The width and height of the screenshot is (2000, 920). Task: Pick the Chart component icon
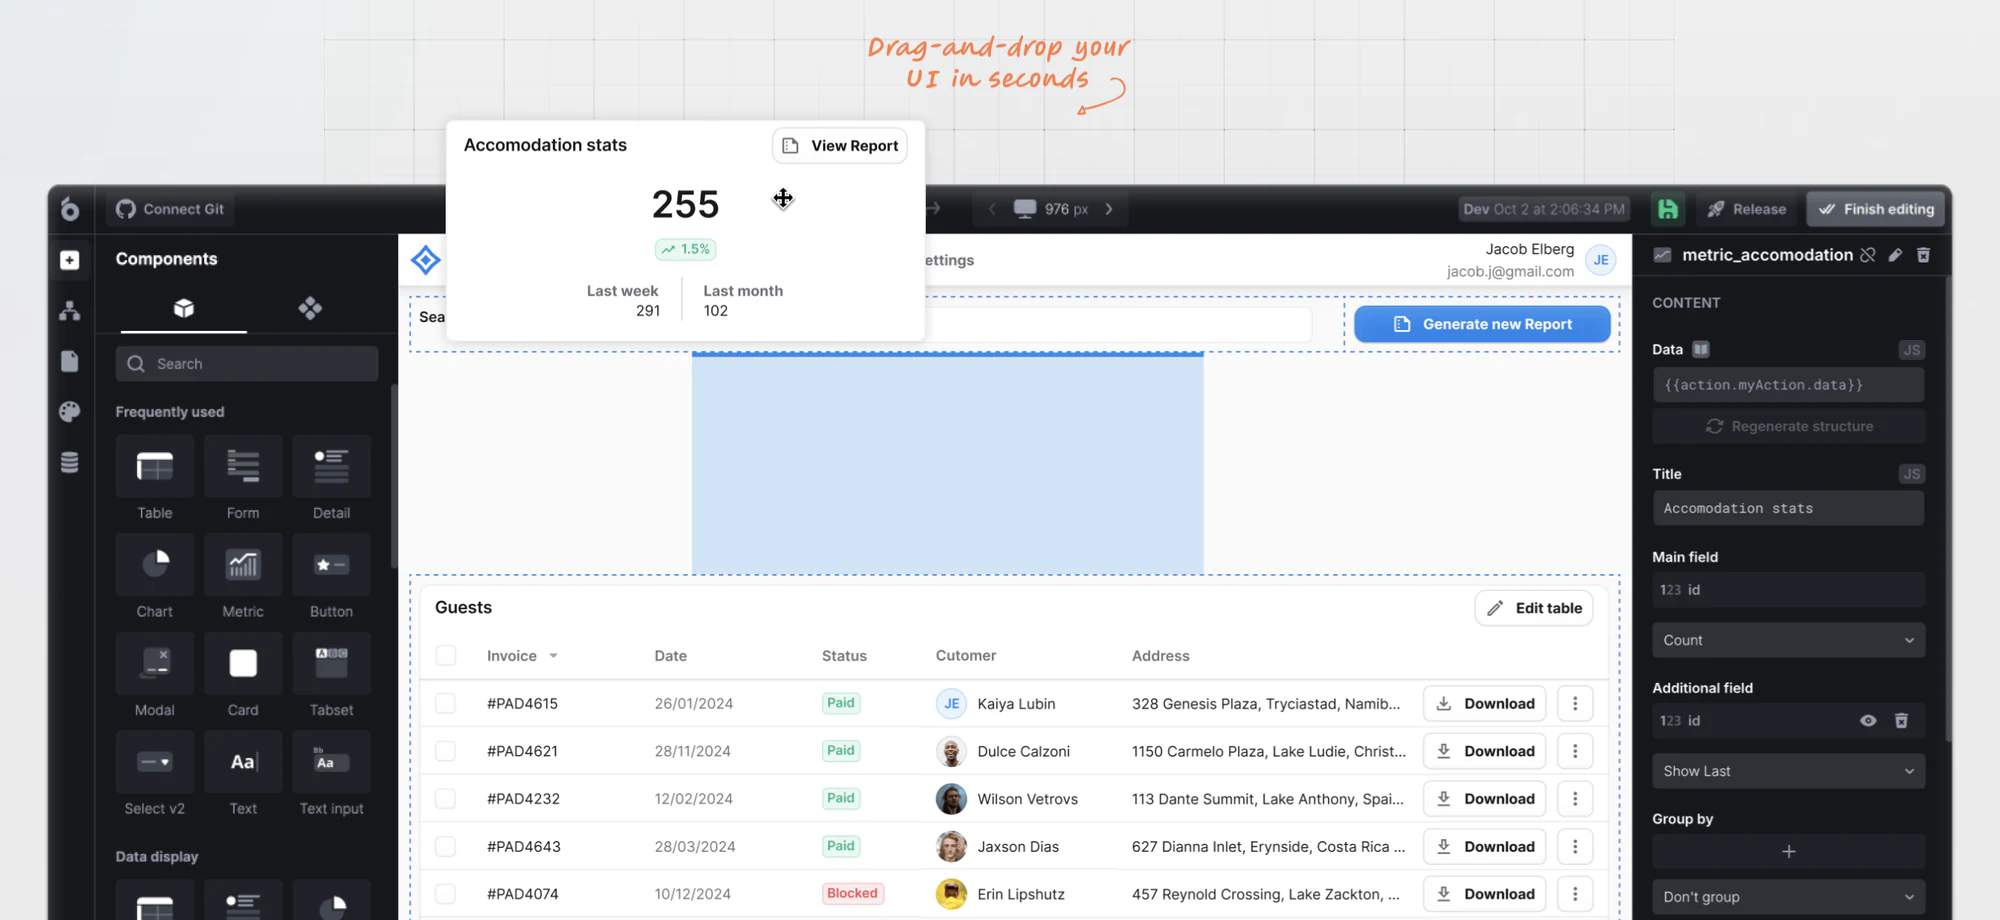pos(155,565)
